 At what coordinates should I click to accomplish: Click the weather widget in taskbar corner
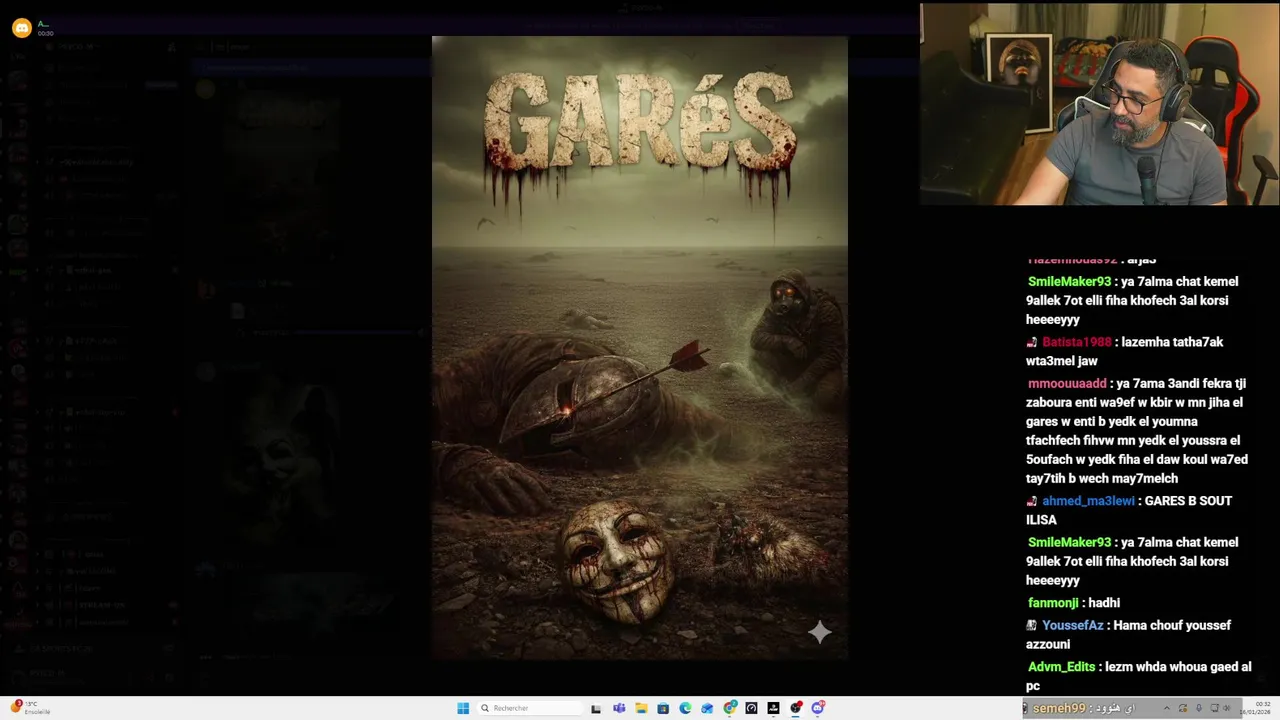[30, 707]
